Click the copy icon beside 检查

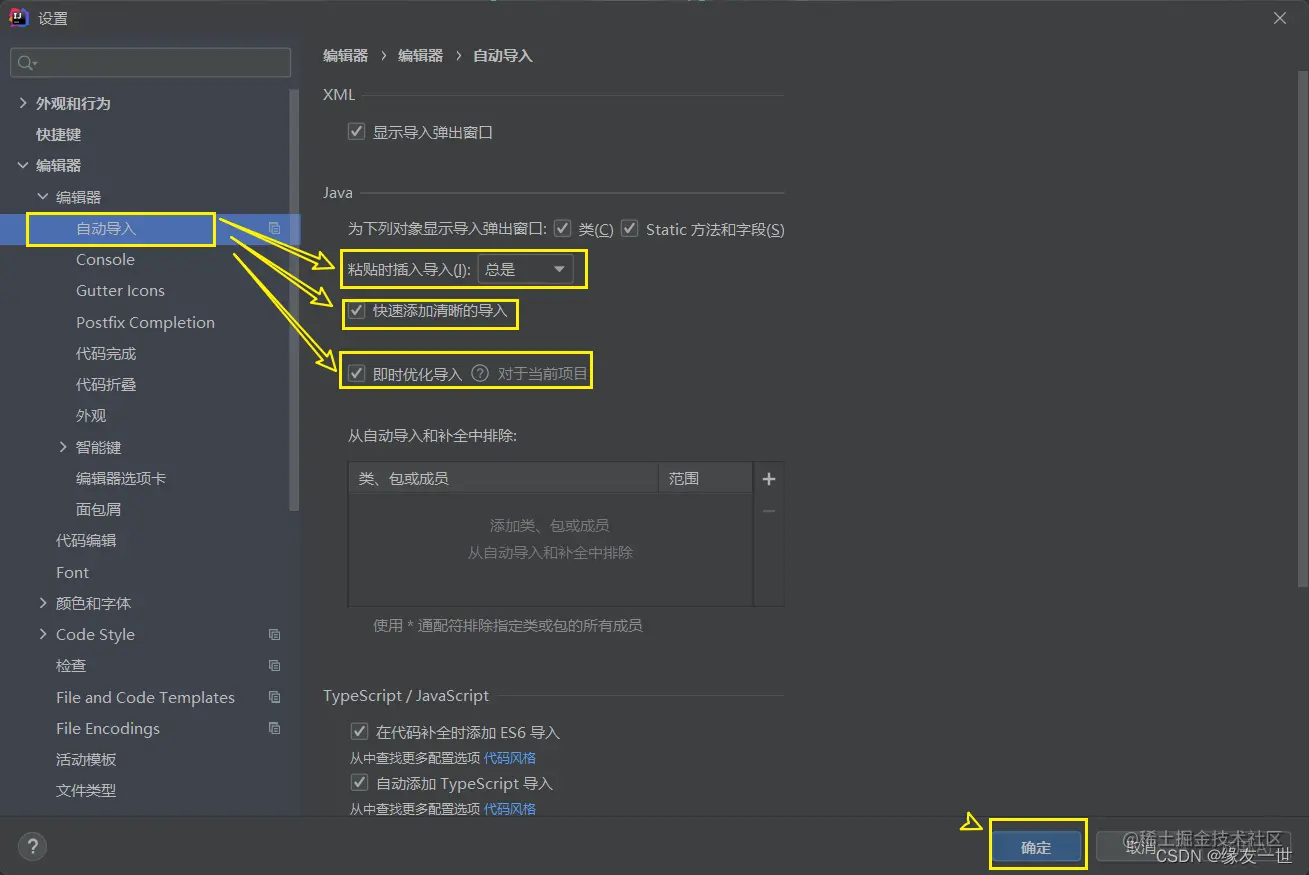[274, 666]
